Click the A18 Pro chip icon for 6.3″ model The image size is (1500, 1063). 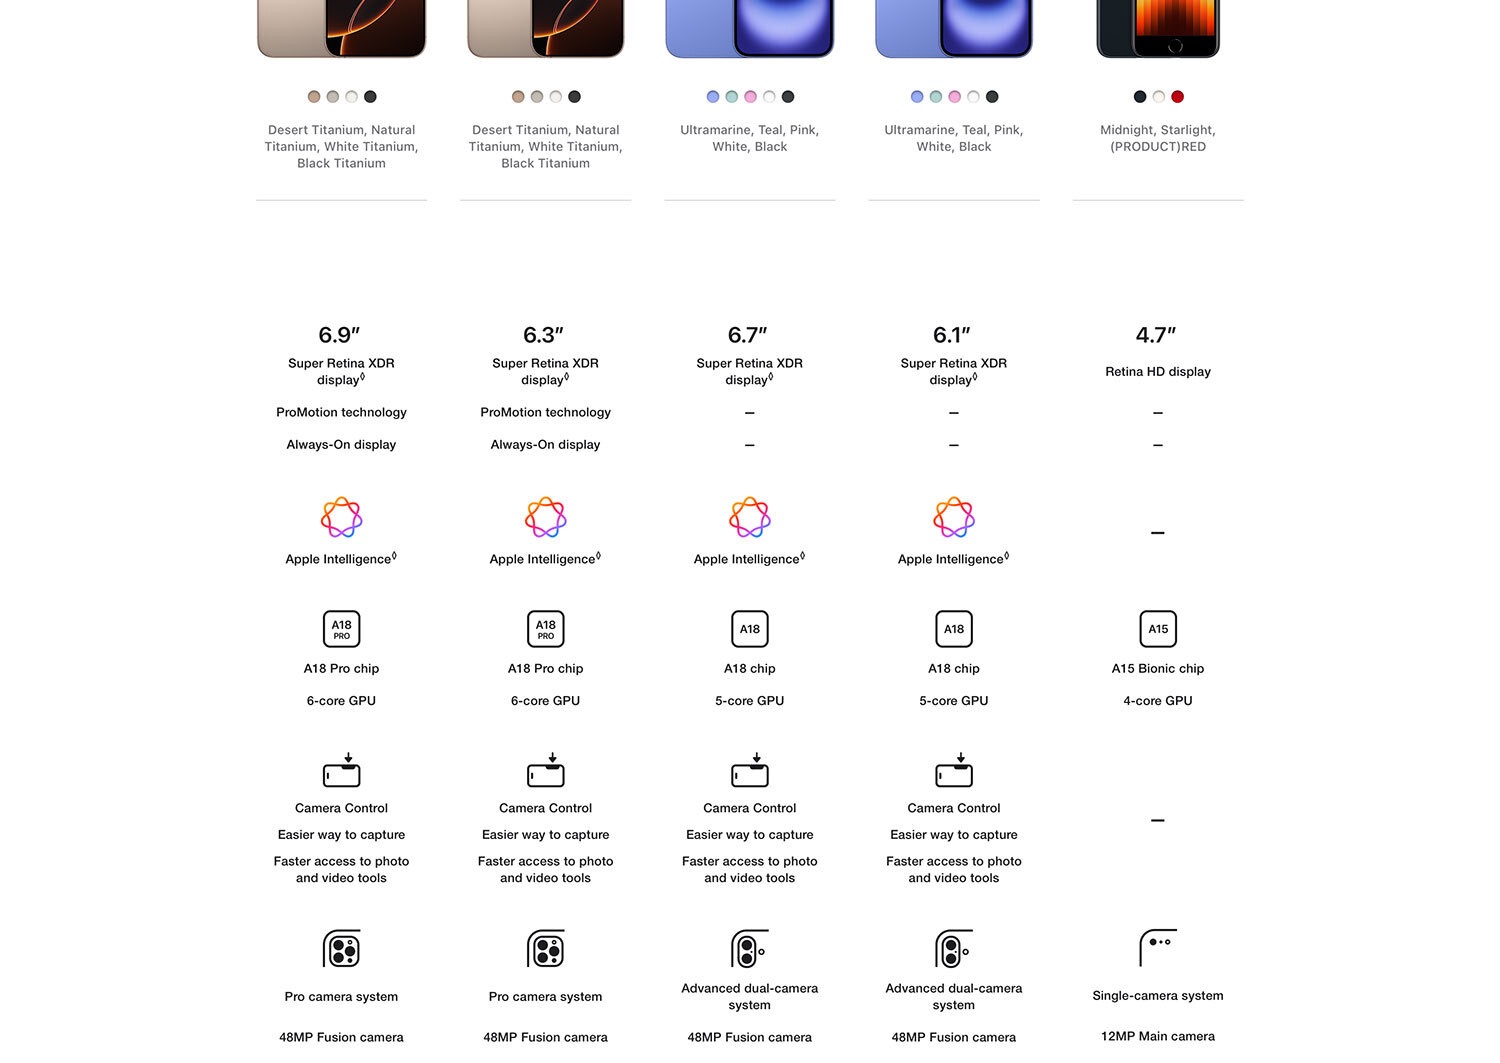pos(546,629)
